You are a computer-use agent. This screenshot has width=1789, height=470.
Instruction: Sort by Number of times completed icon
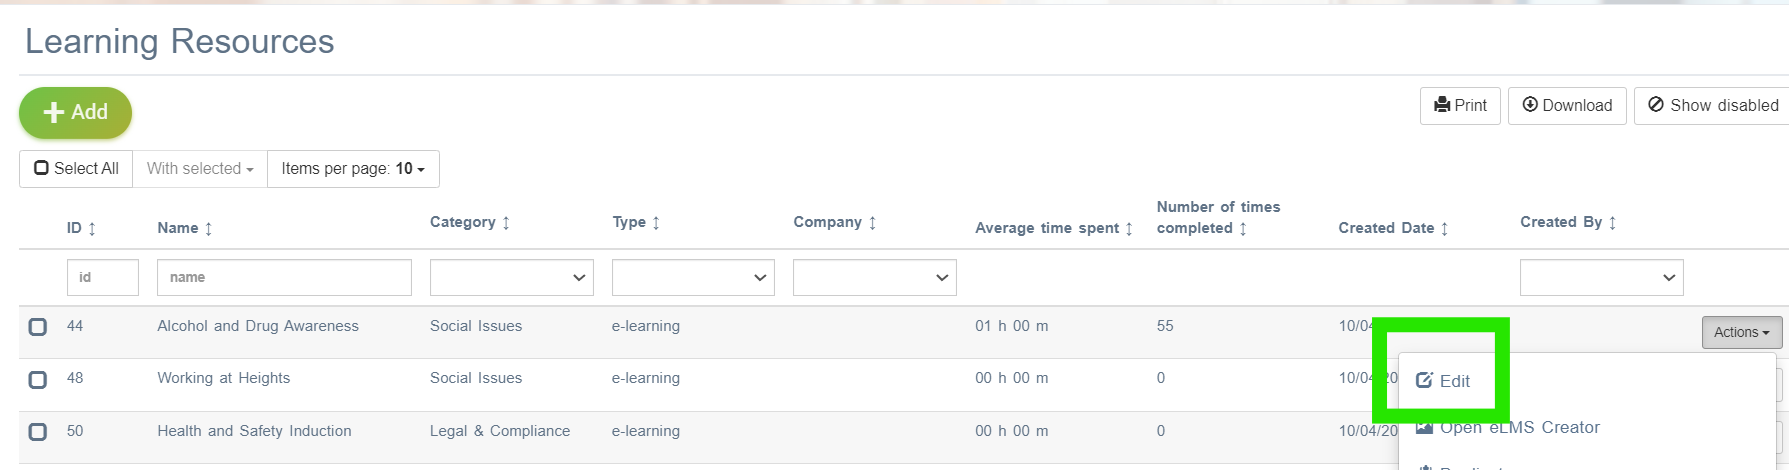1243,229
